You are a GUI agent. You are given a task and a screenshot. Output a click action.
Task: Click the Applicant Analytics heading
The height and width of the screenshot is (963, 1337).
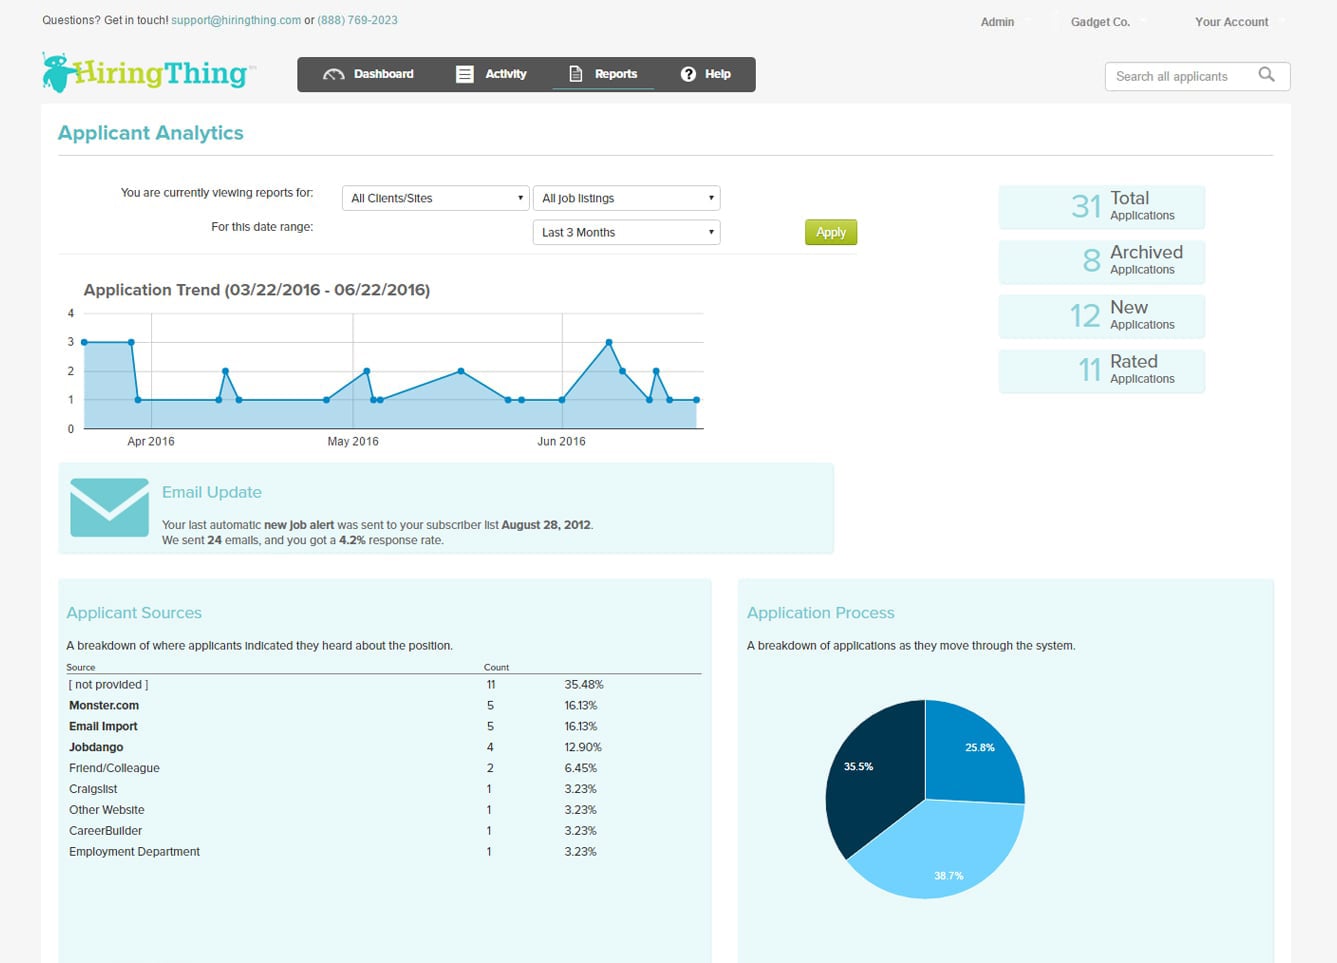pos(151,133)
